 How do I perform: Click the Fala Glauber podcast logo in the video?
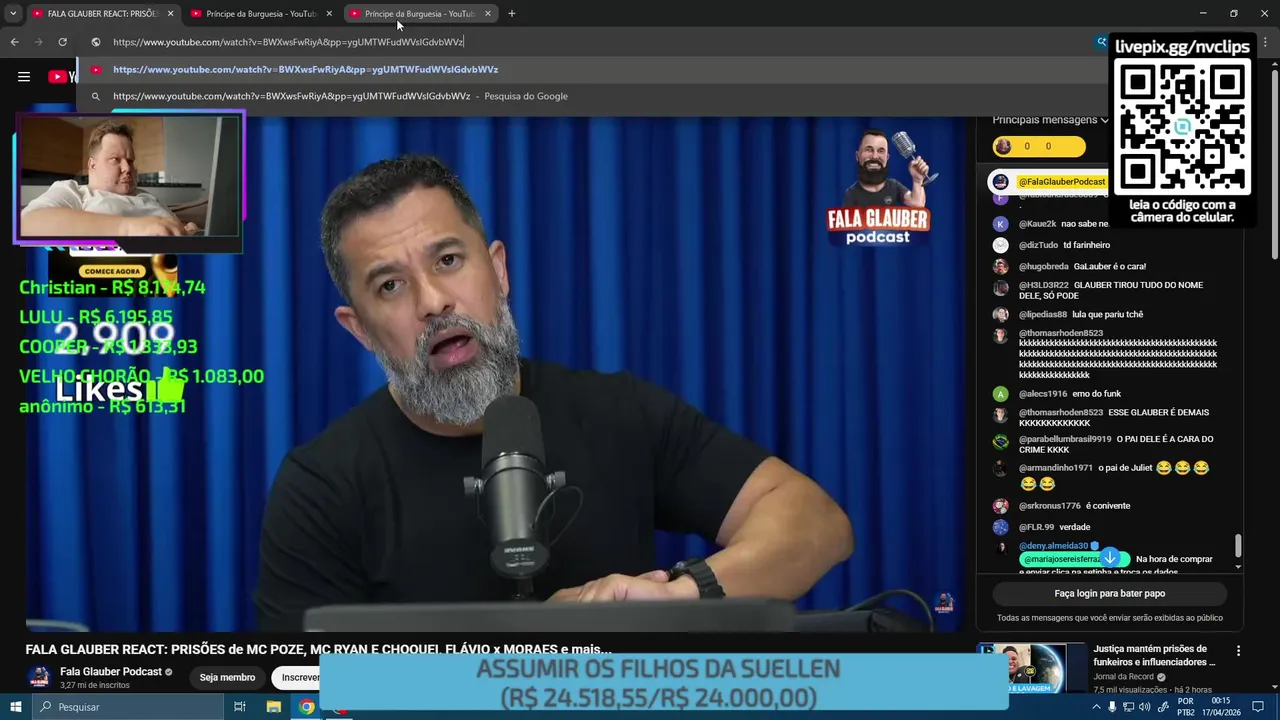pos(879,188)
